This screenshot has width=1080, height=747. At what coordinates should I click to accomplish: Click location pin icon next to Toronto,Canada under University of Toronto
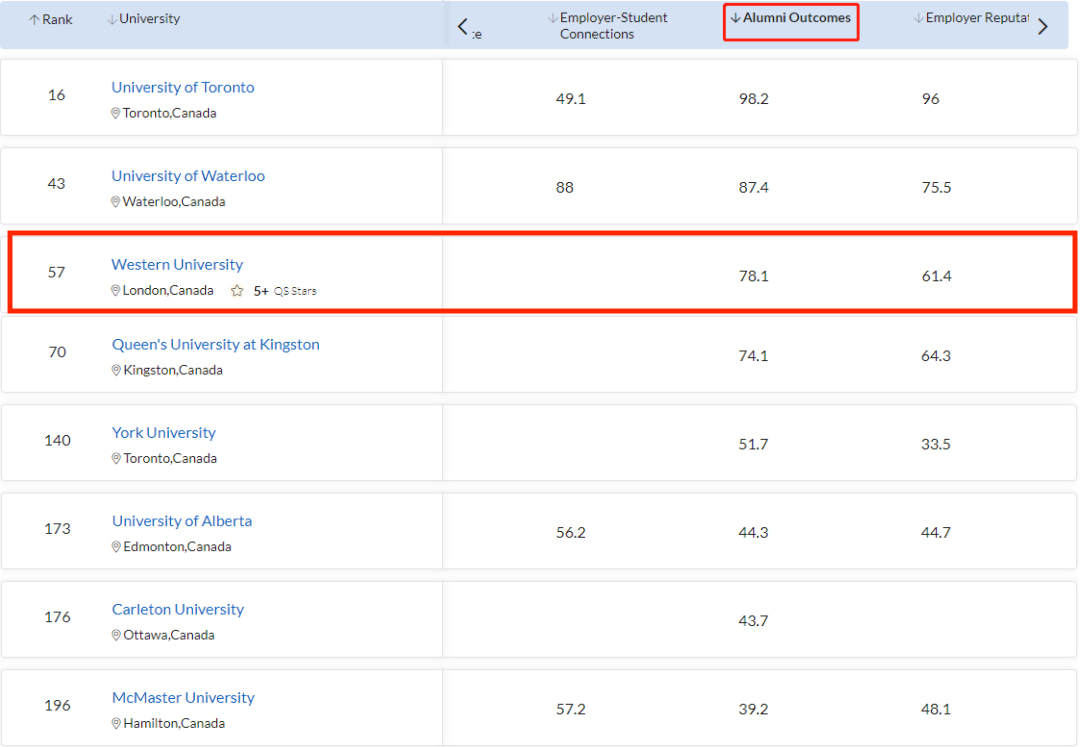[116, 114]
